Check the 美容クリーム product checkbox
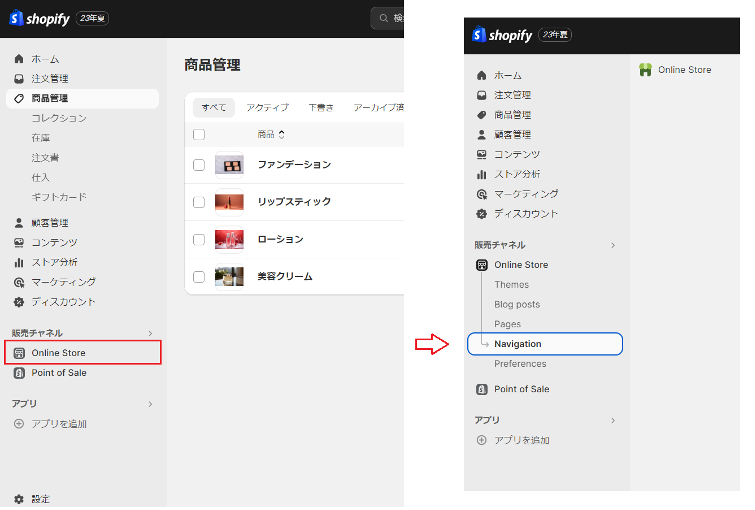The height and width of the screenshot is (510, 755). click(x=199, y=276)
